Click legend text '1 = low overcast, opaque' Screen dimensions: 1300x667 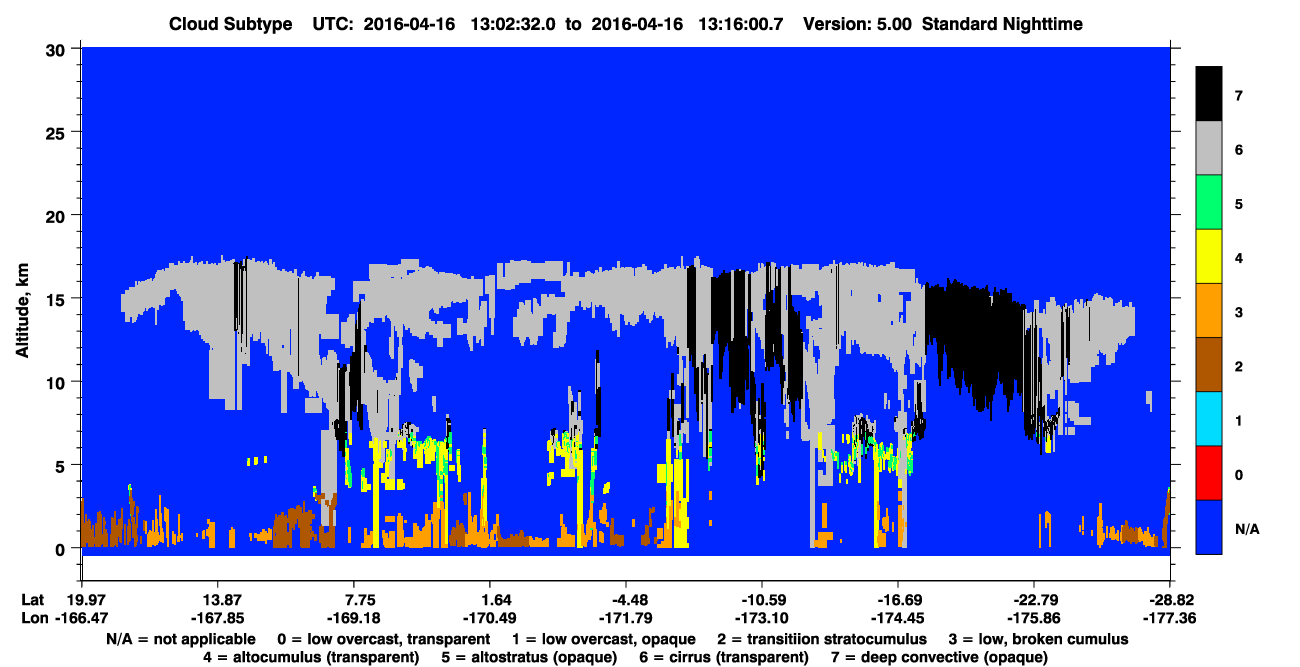click(x=604, y=639)
